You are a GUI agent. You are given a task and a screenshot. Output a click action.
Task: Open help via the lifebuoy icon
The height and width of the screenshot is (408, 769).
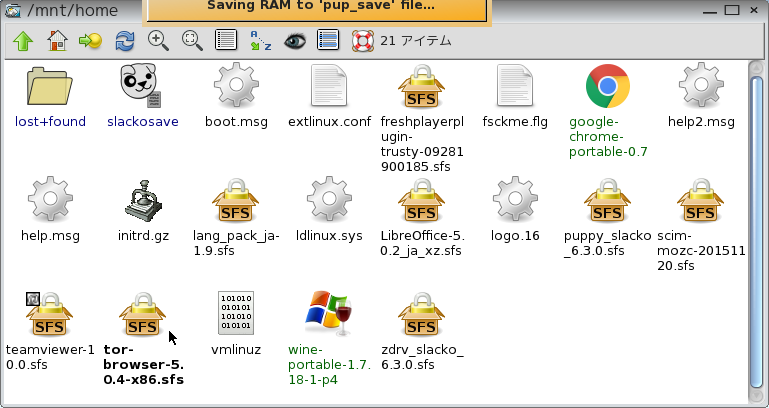pos(362,41)
